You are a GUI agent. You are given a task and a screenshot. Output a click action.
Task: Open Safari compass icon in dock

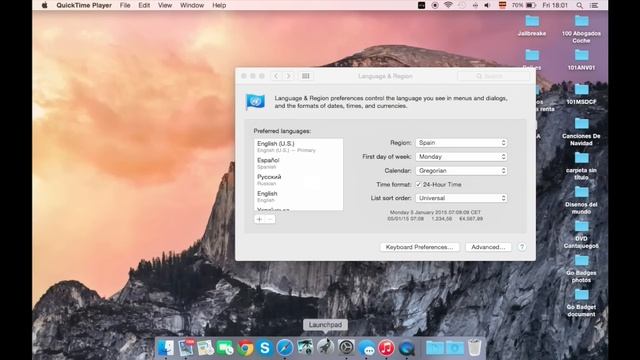pyautogui.click(x=285, y=348)
